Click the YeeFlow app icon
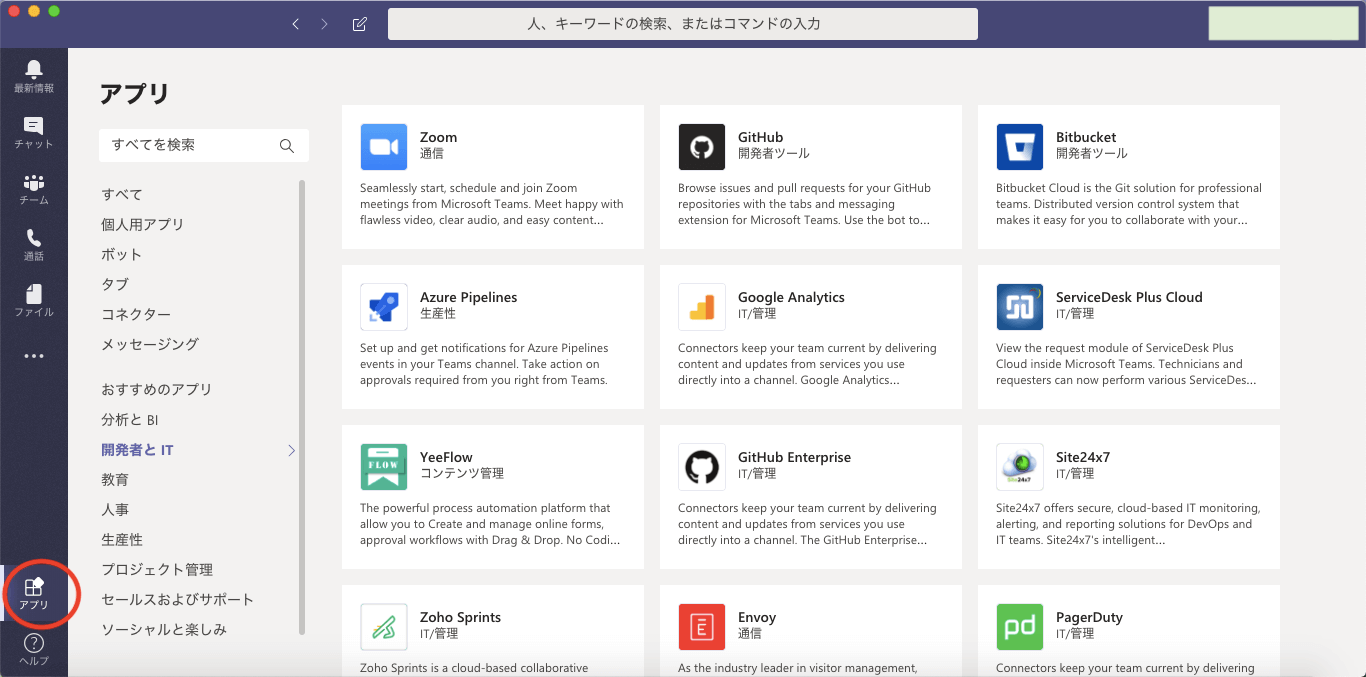The image size is (1366, 677). pos(384,467)
